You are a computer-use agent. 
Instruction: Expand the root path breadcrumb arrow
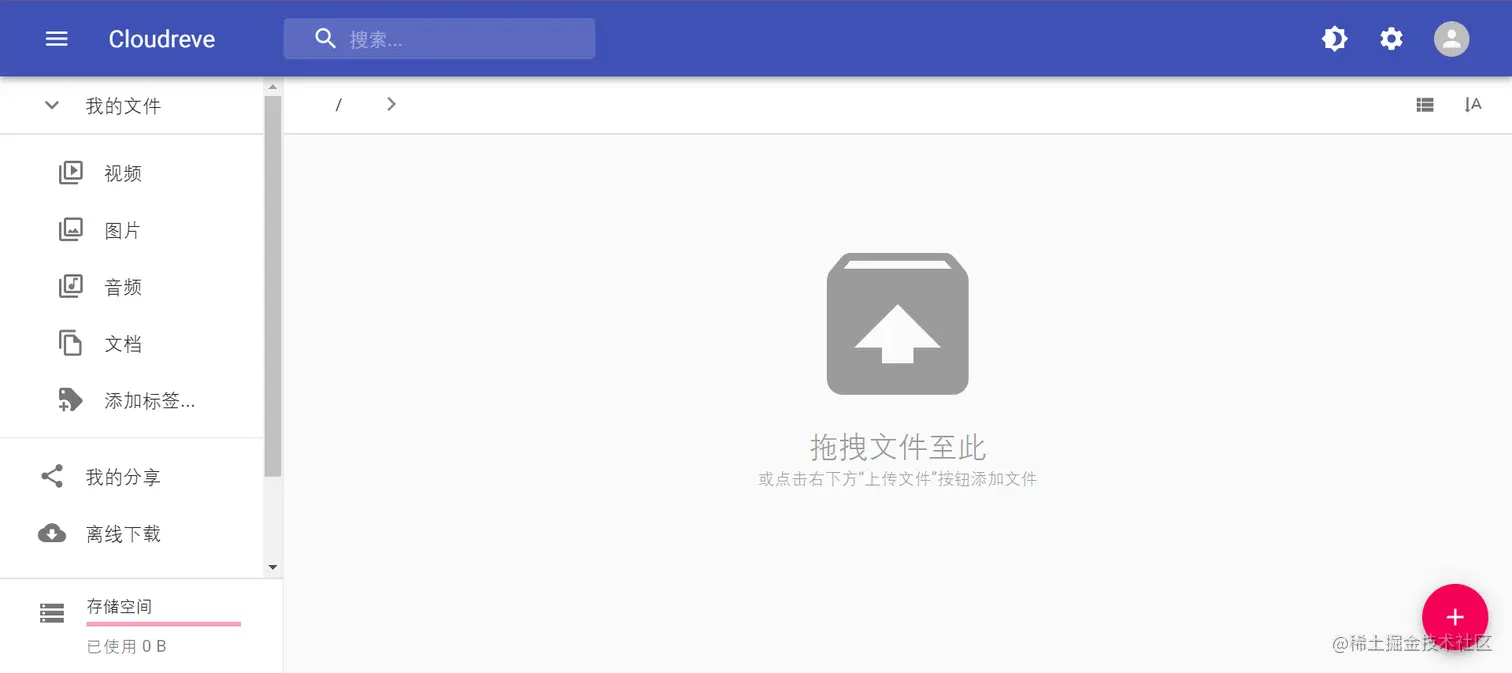pyautogui.click(x=391, y=104)
